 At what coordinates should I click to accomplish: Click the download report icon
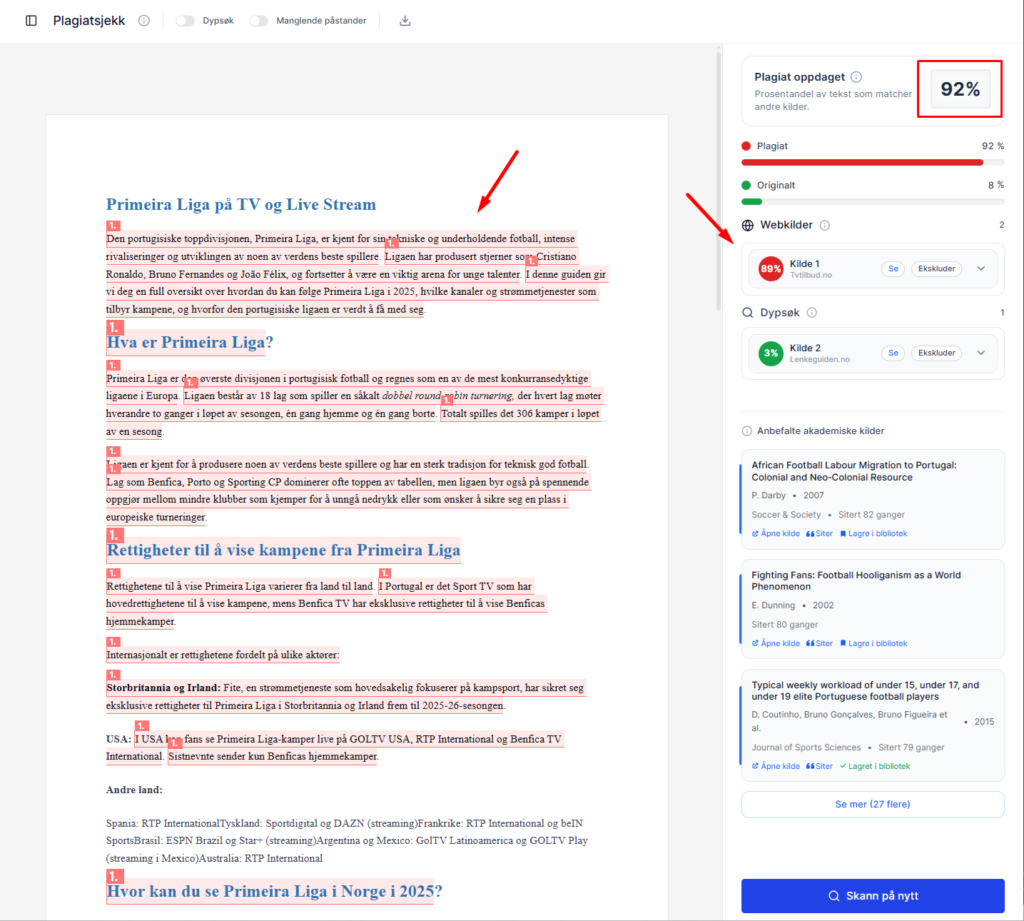click(x=405, y=20)
